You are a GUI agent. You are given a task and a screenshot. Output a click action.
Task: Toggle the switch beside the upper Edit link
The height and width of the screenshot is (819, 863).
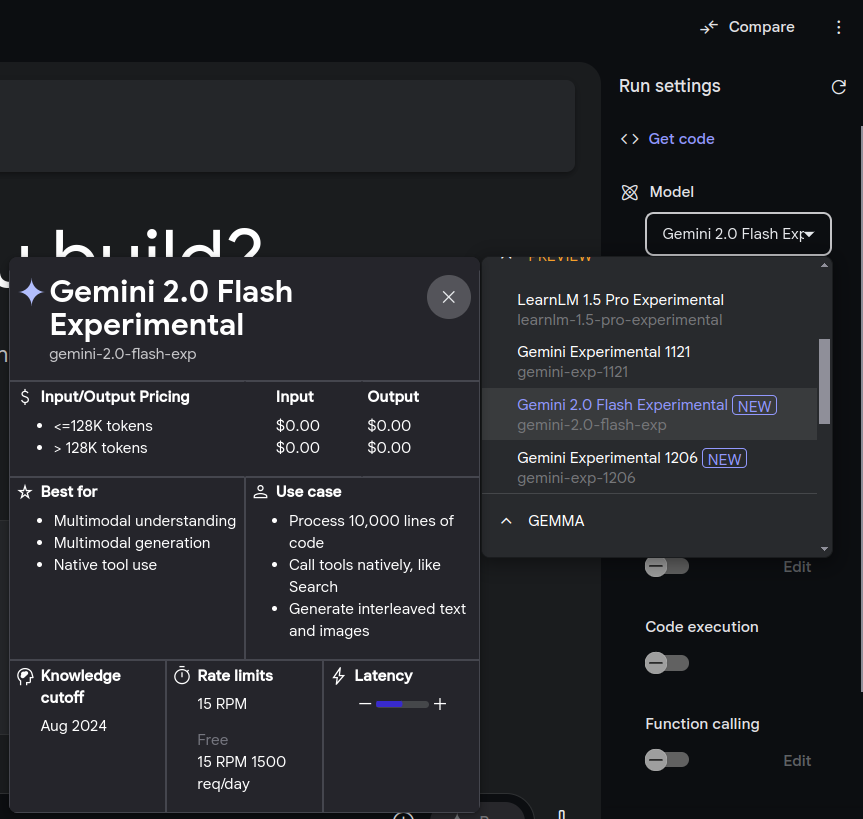pos(666,566)
